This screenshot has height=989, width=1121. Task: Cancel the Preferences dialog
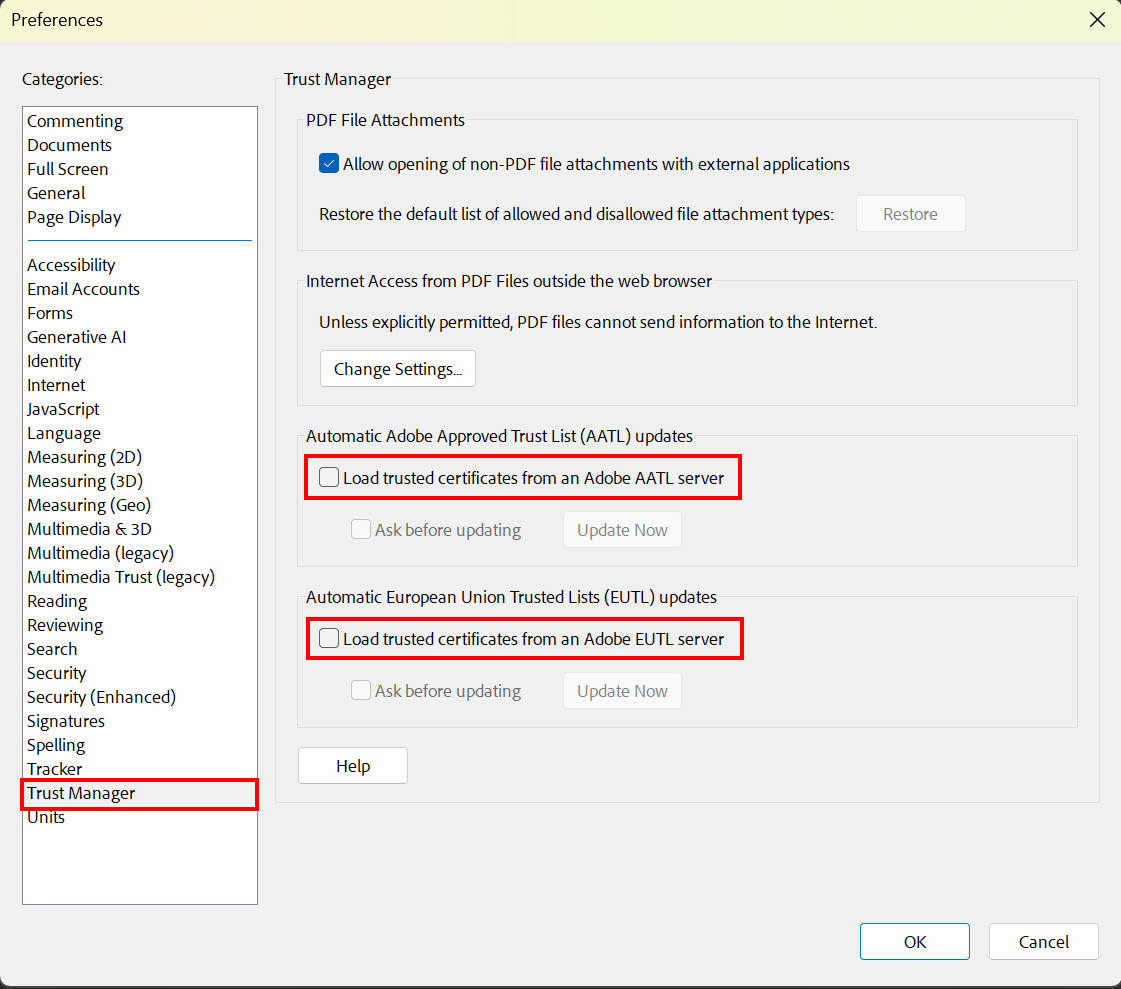(1043, 941)
